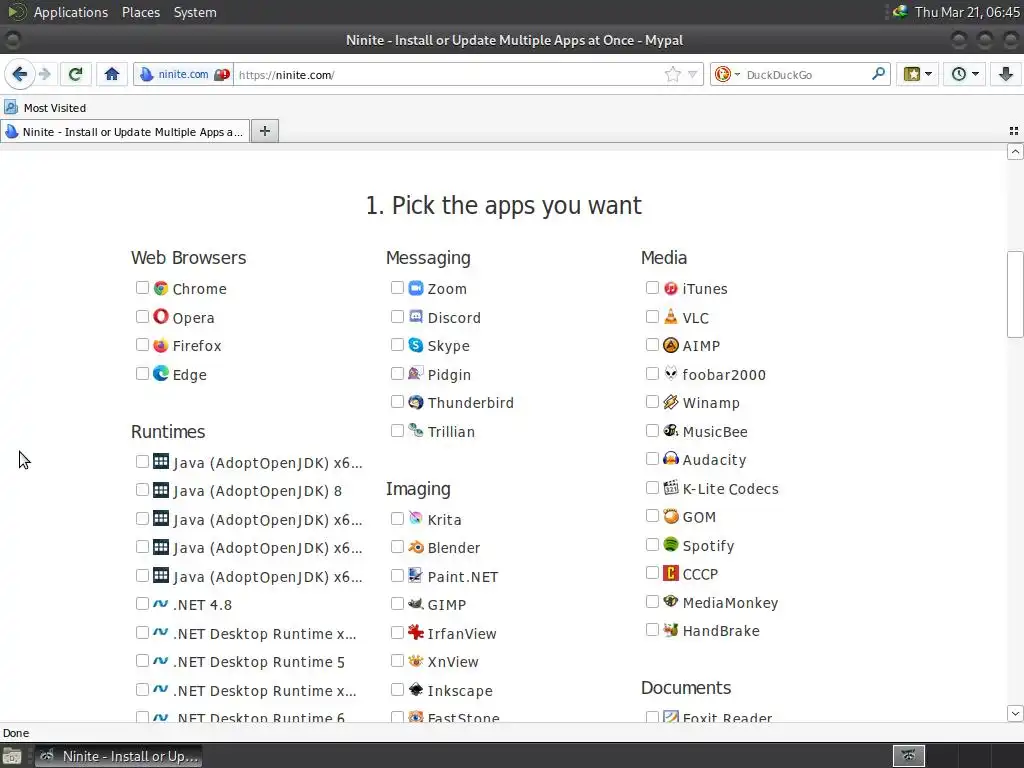Open a new tab with plus button

click(264, 131)
